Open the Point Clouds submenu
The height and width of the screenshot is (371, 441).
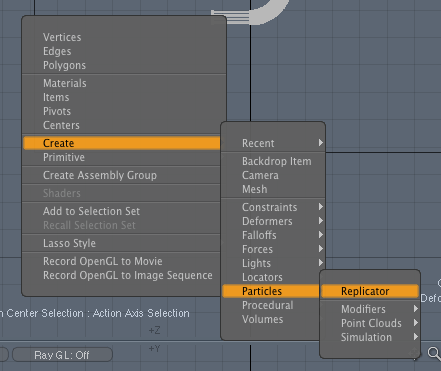tap(370, 323)
